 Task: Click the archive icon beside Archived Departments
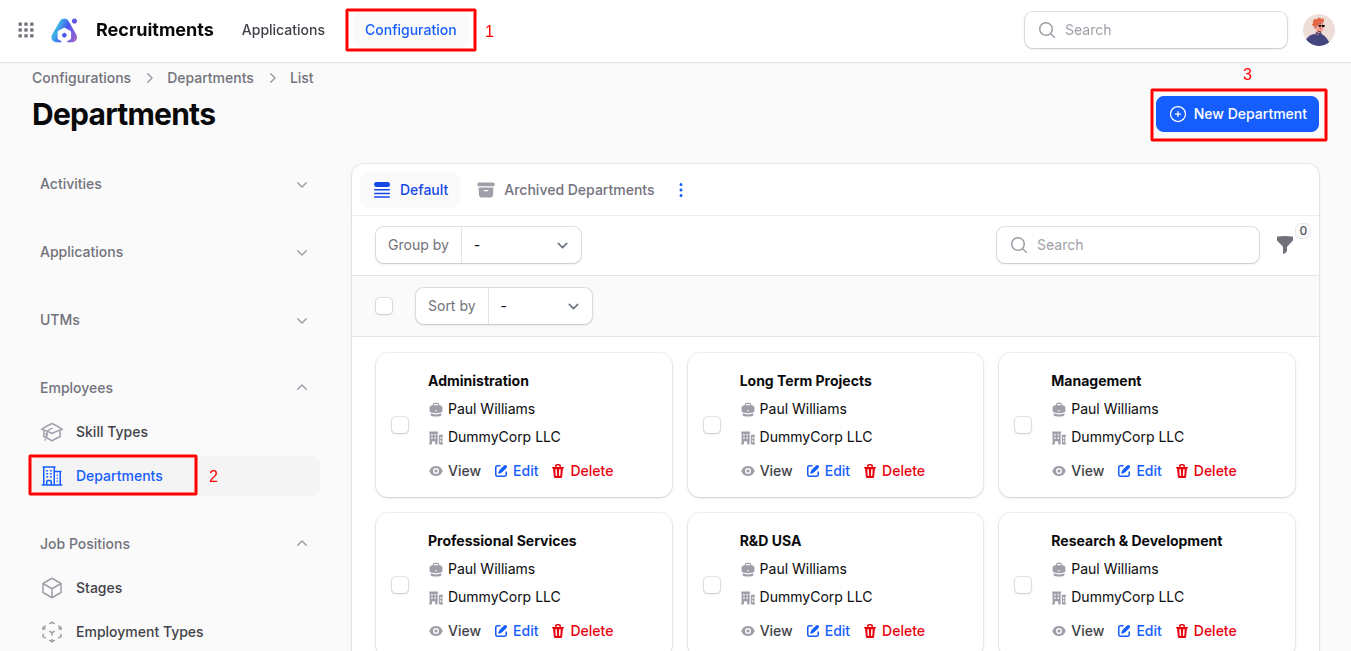tap(486, 189)
